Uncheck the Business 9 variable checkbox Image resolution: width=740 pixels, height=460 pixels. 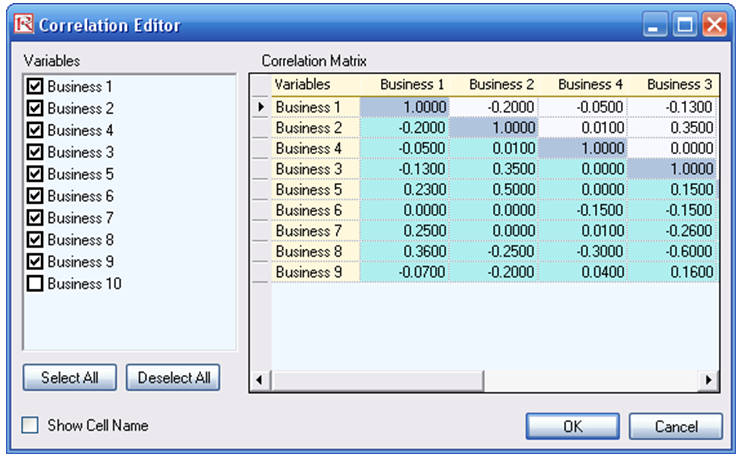point(35,261)
